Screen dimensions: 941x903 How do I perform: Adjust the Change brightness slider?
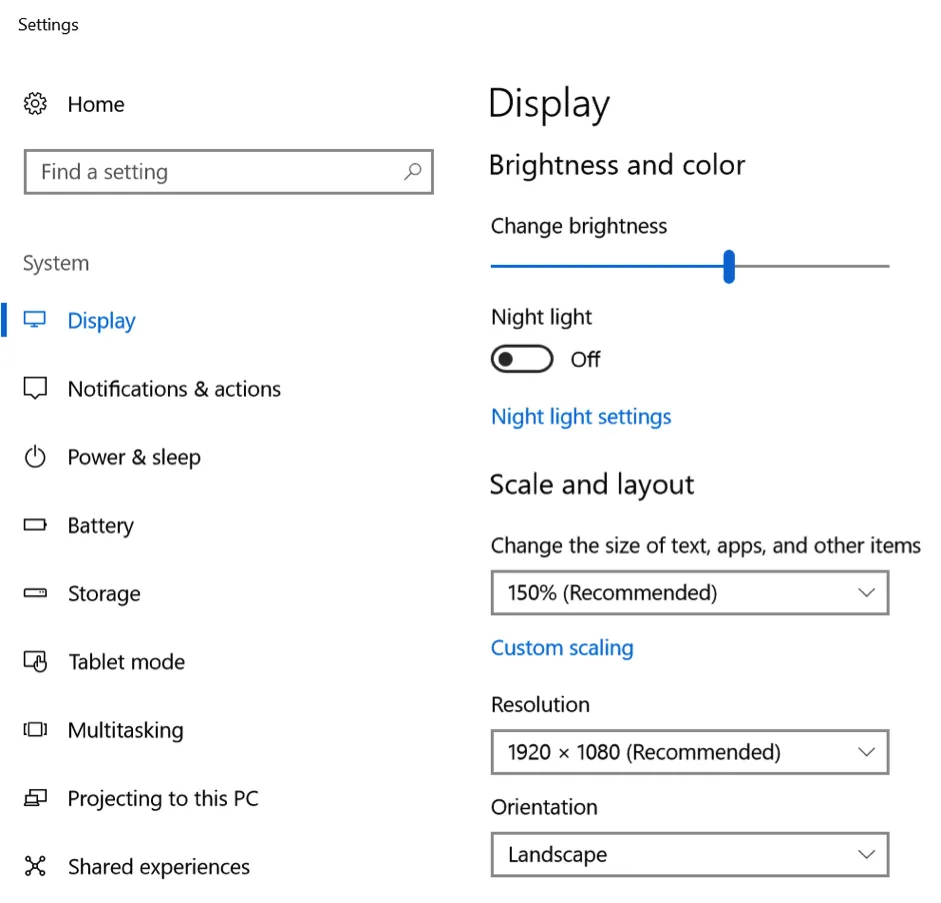tap(728, 267)
